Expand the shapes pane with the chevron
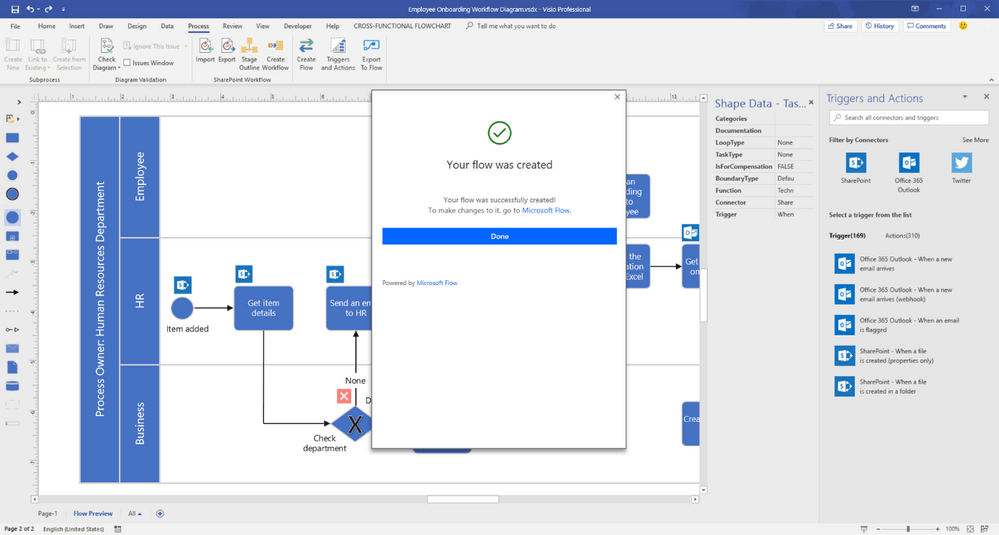999x535 pixels. point(13,101)
